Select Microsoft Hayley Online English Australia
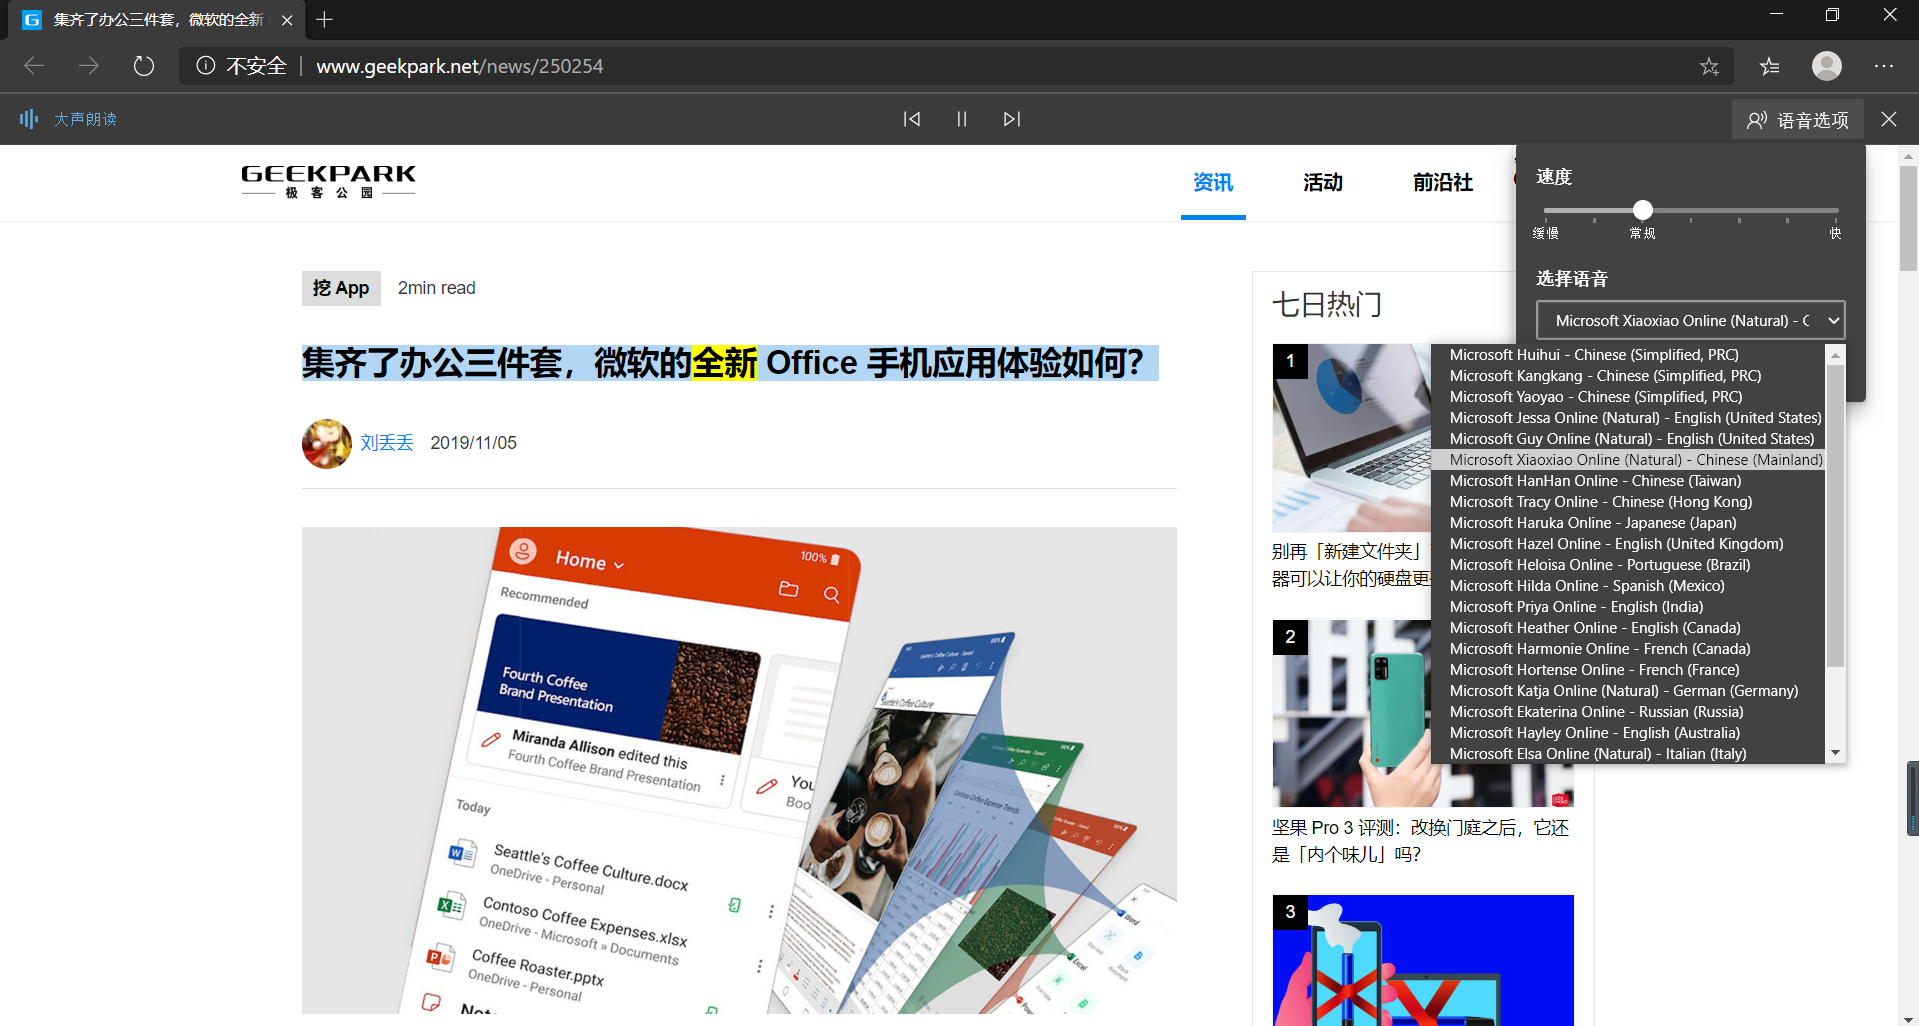This screenshot has height=1026, width=1919. [1628, 733]
